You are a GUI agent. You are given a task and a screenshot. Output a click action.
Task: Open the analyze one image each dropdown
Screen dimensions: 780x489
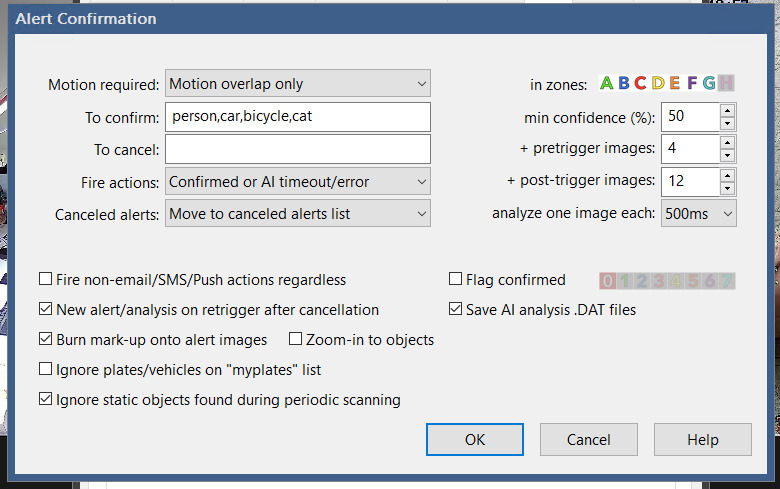(x=698, y=213)
